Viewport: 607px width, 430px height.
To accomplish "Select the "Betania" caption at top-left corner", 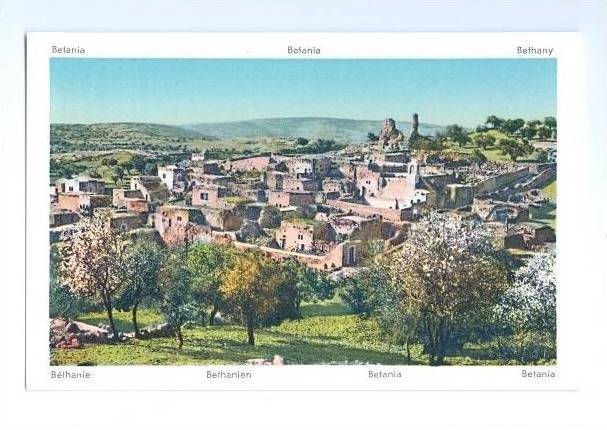I will click(68, 50).
